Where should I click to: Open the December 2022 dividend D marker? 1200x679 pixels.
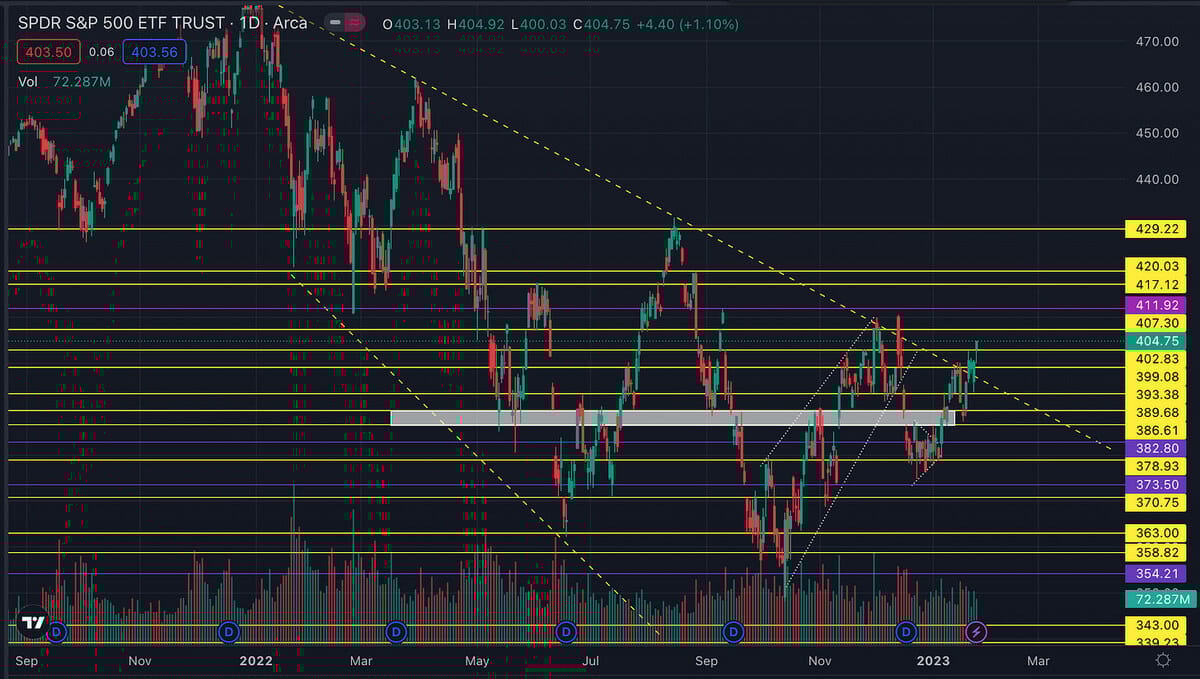(x=907, y=631)
